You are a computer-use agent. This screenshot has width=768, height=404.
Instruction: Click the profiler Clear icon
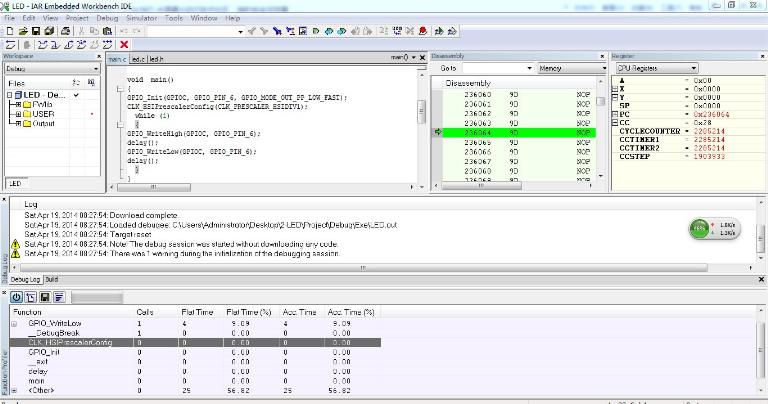[x=31, y=297]
